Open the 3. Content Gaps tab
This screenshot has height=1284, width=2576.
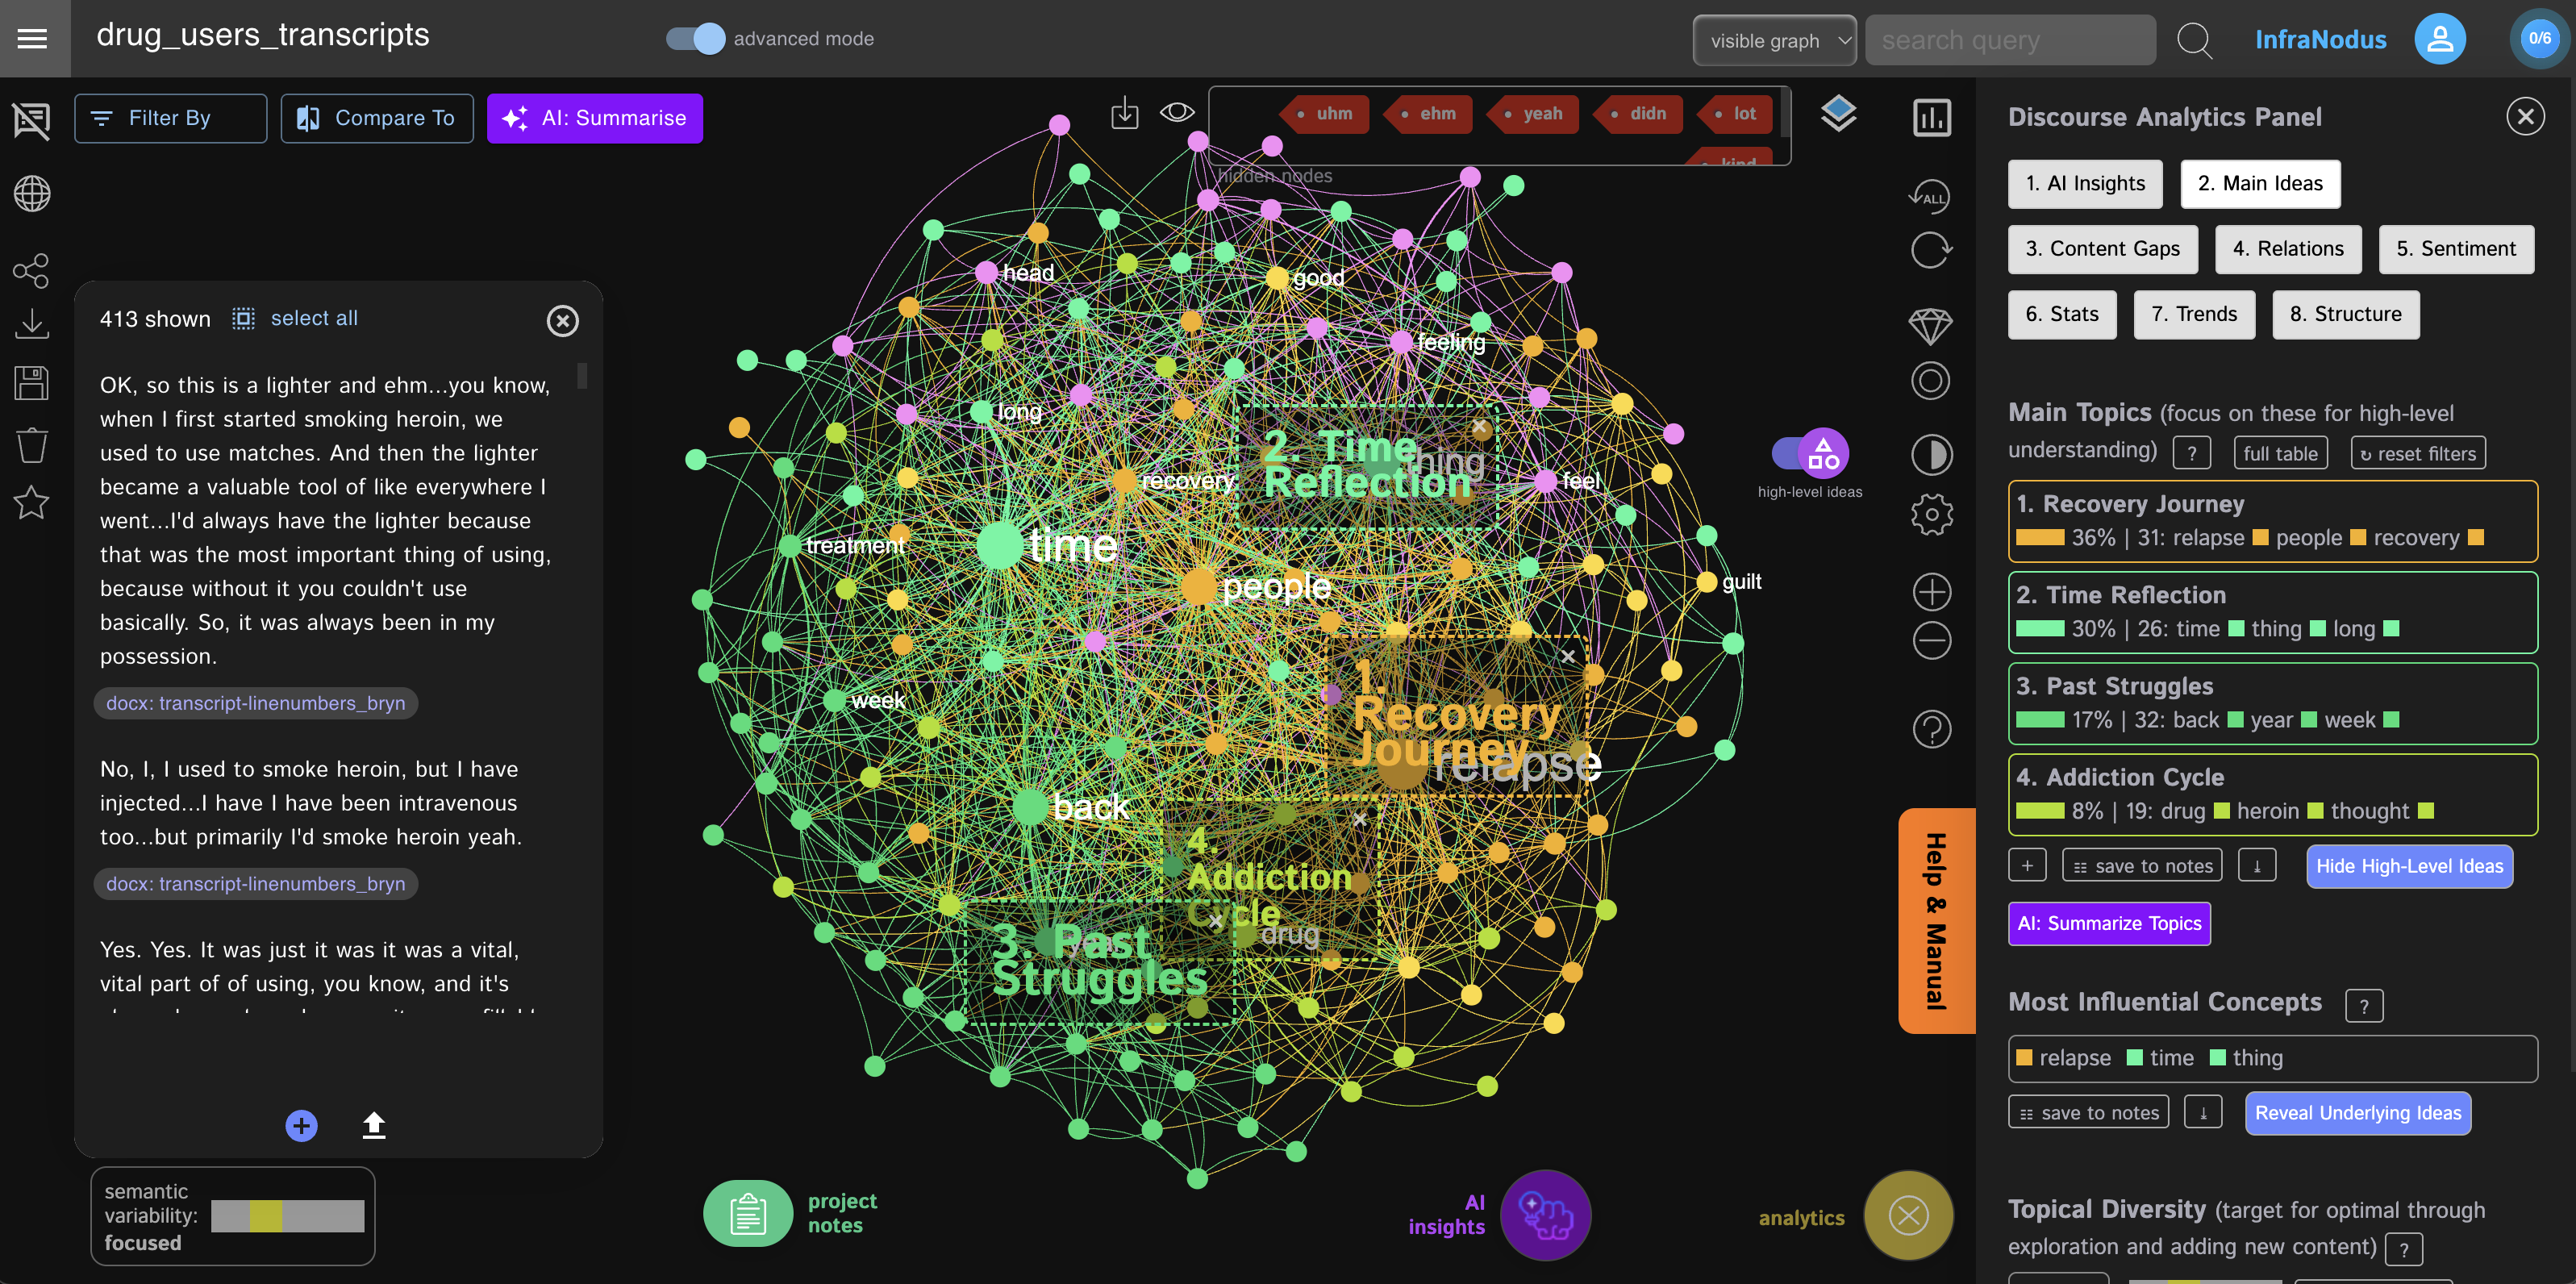pyautogui.click(x=2102, y=249)
